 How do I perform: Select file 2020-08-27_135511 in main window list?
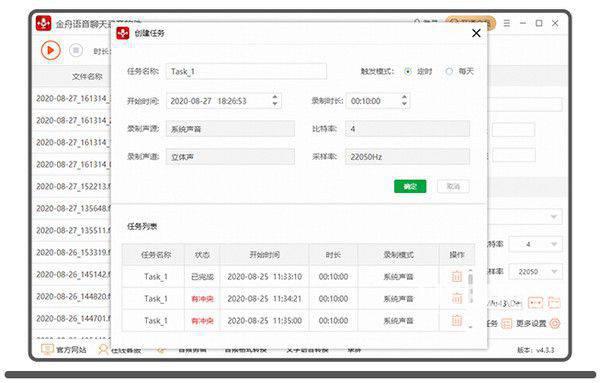[73, 230]
